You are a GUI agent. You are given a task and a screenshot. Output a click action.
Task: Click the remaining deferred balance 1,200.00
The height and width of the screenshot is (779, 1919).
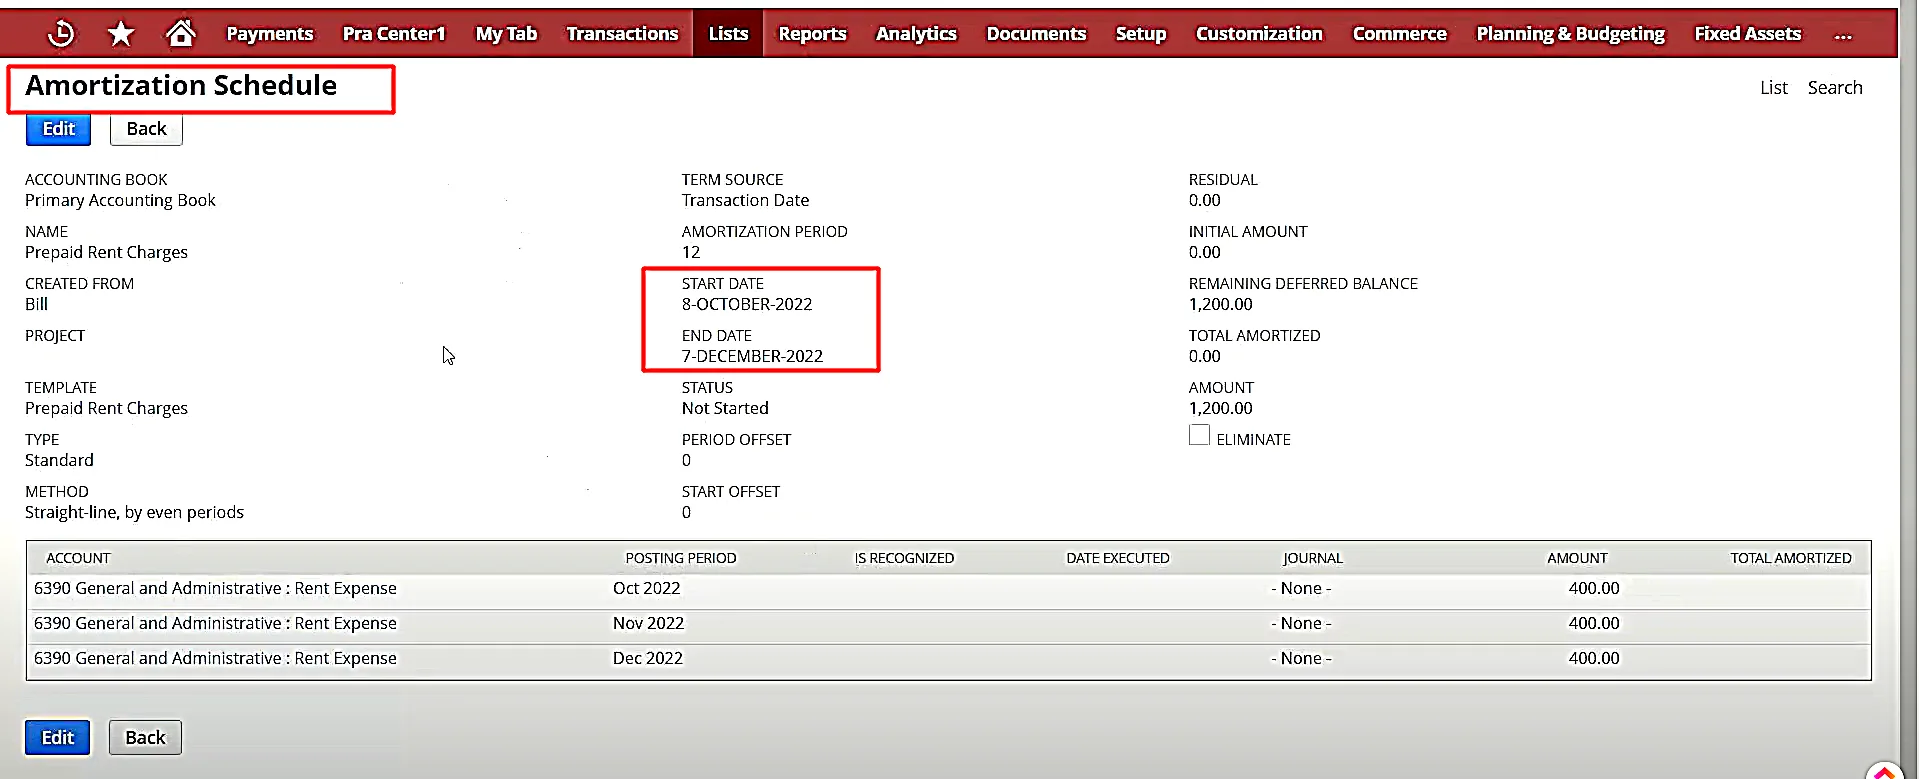[1220, 305]
